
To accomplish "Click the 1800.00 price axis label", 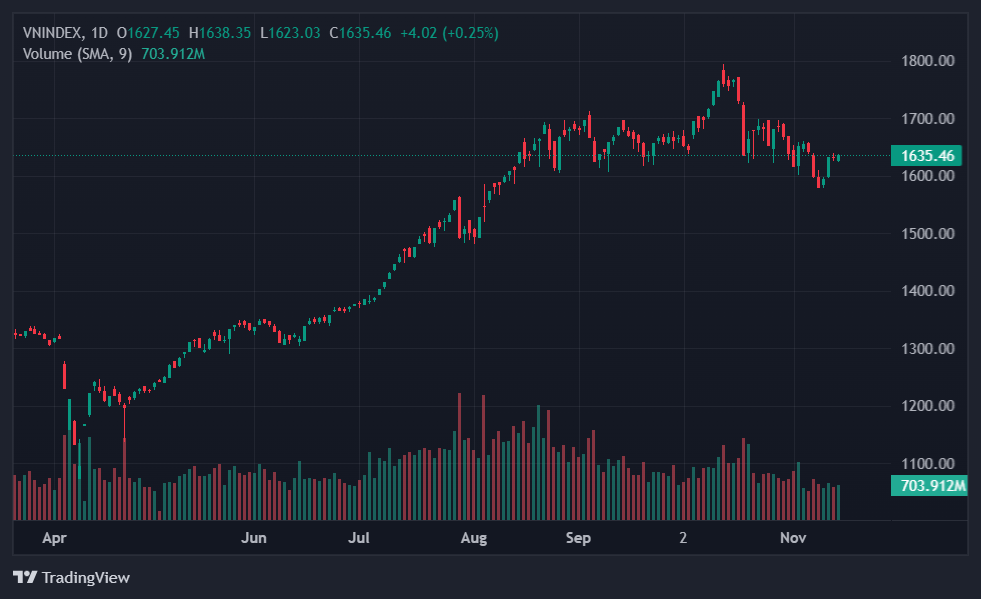I will point(928,61).
